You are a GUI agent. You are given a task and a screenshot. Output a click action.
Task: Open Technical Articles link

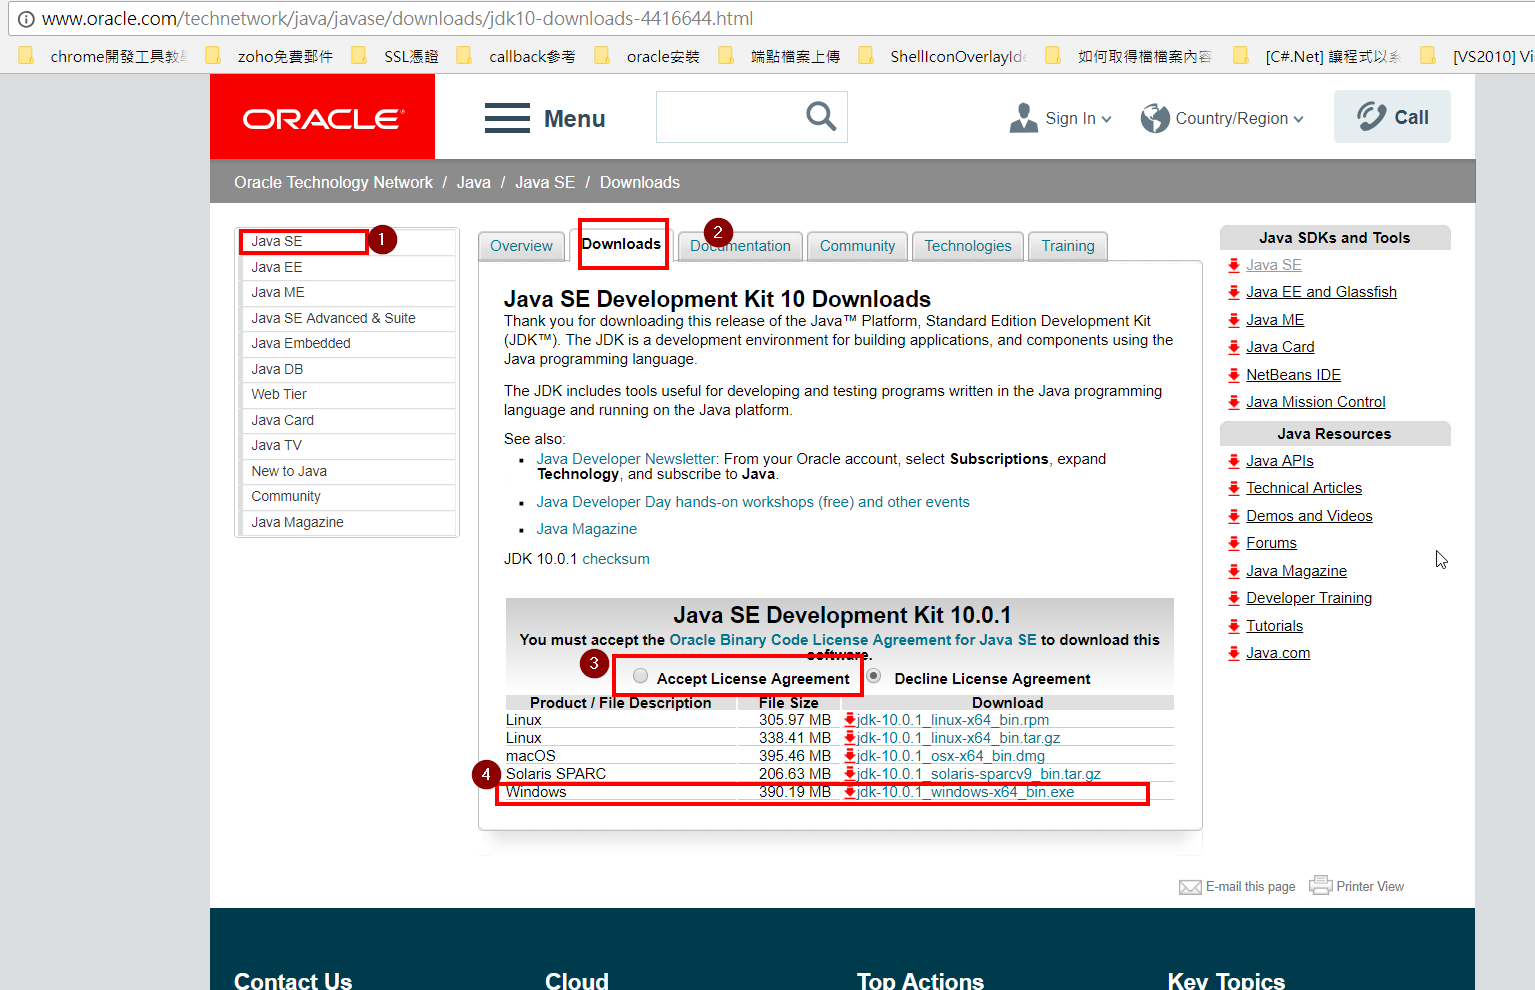tap(1304, 488)
